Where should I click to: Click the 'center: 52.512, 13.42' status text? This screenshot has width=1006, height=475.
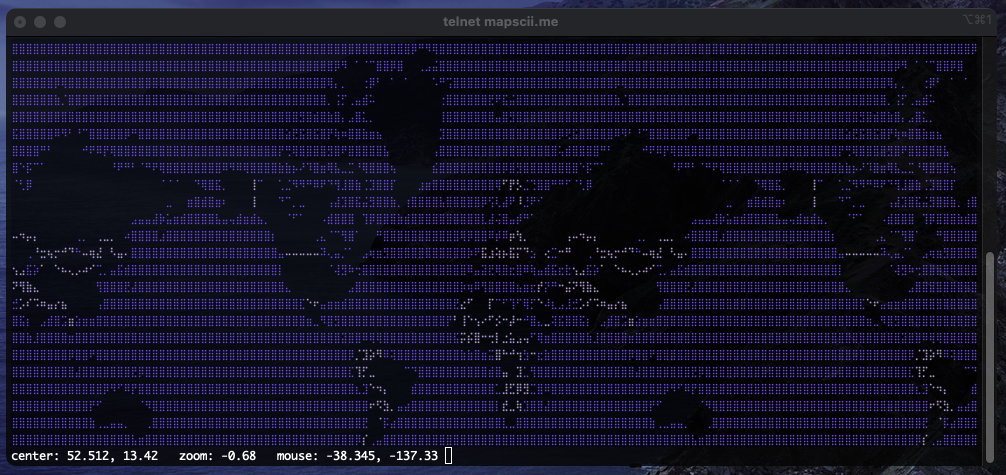click(x=85, y=456)
